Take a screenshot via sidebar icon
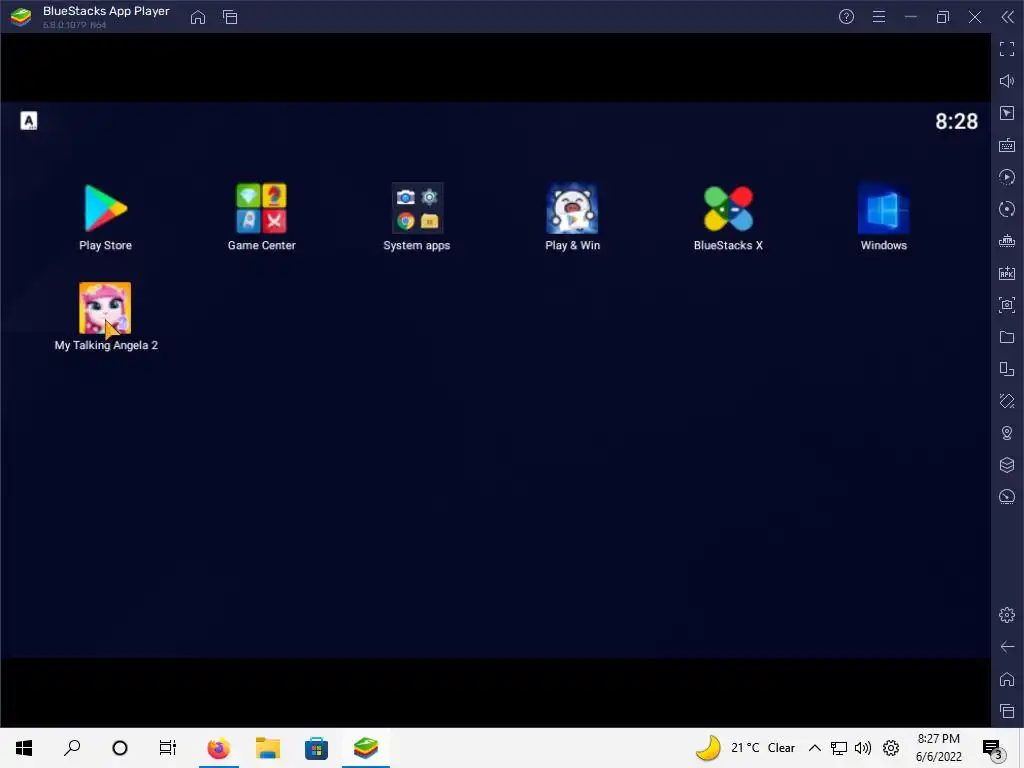Viewport: 1024px width, 768px height. (x=1007, y=305)
